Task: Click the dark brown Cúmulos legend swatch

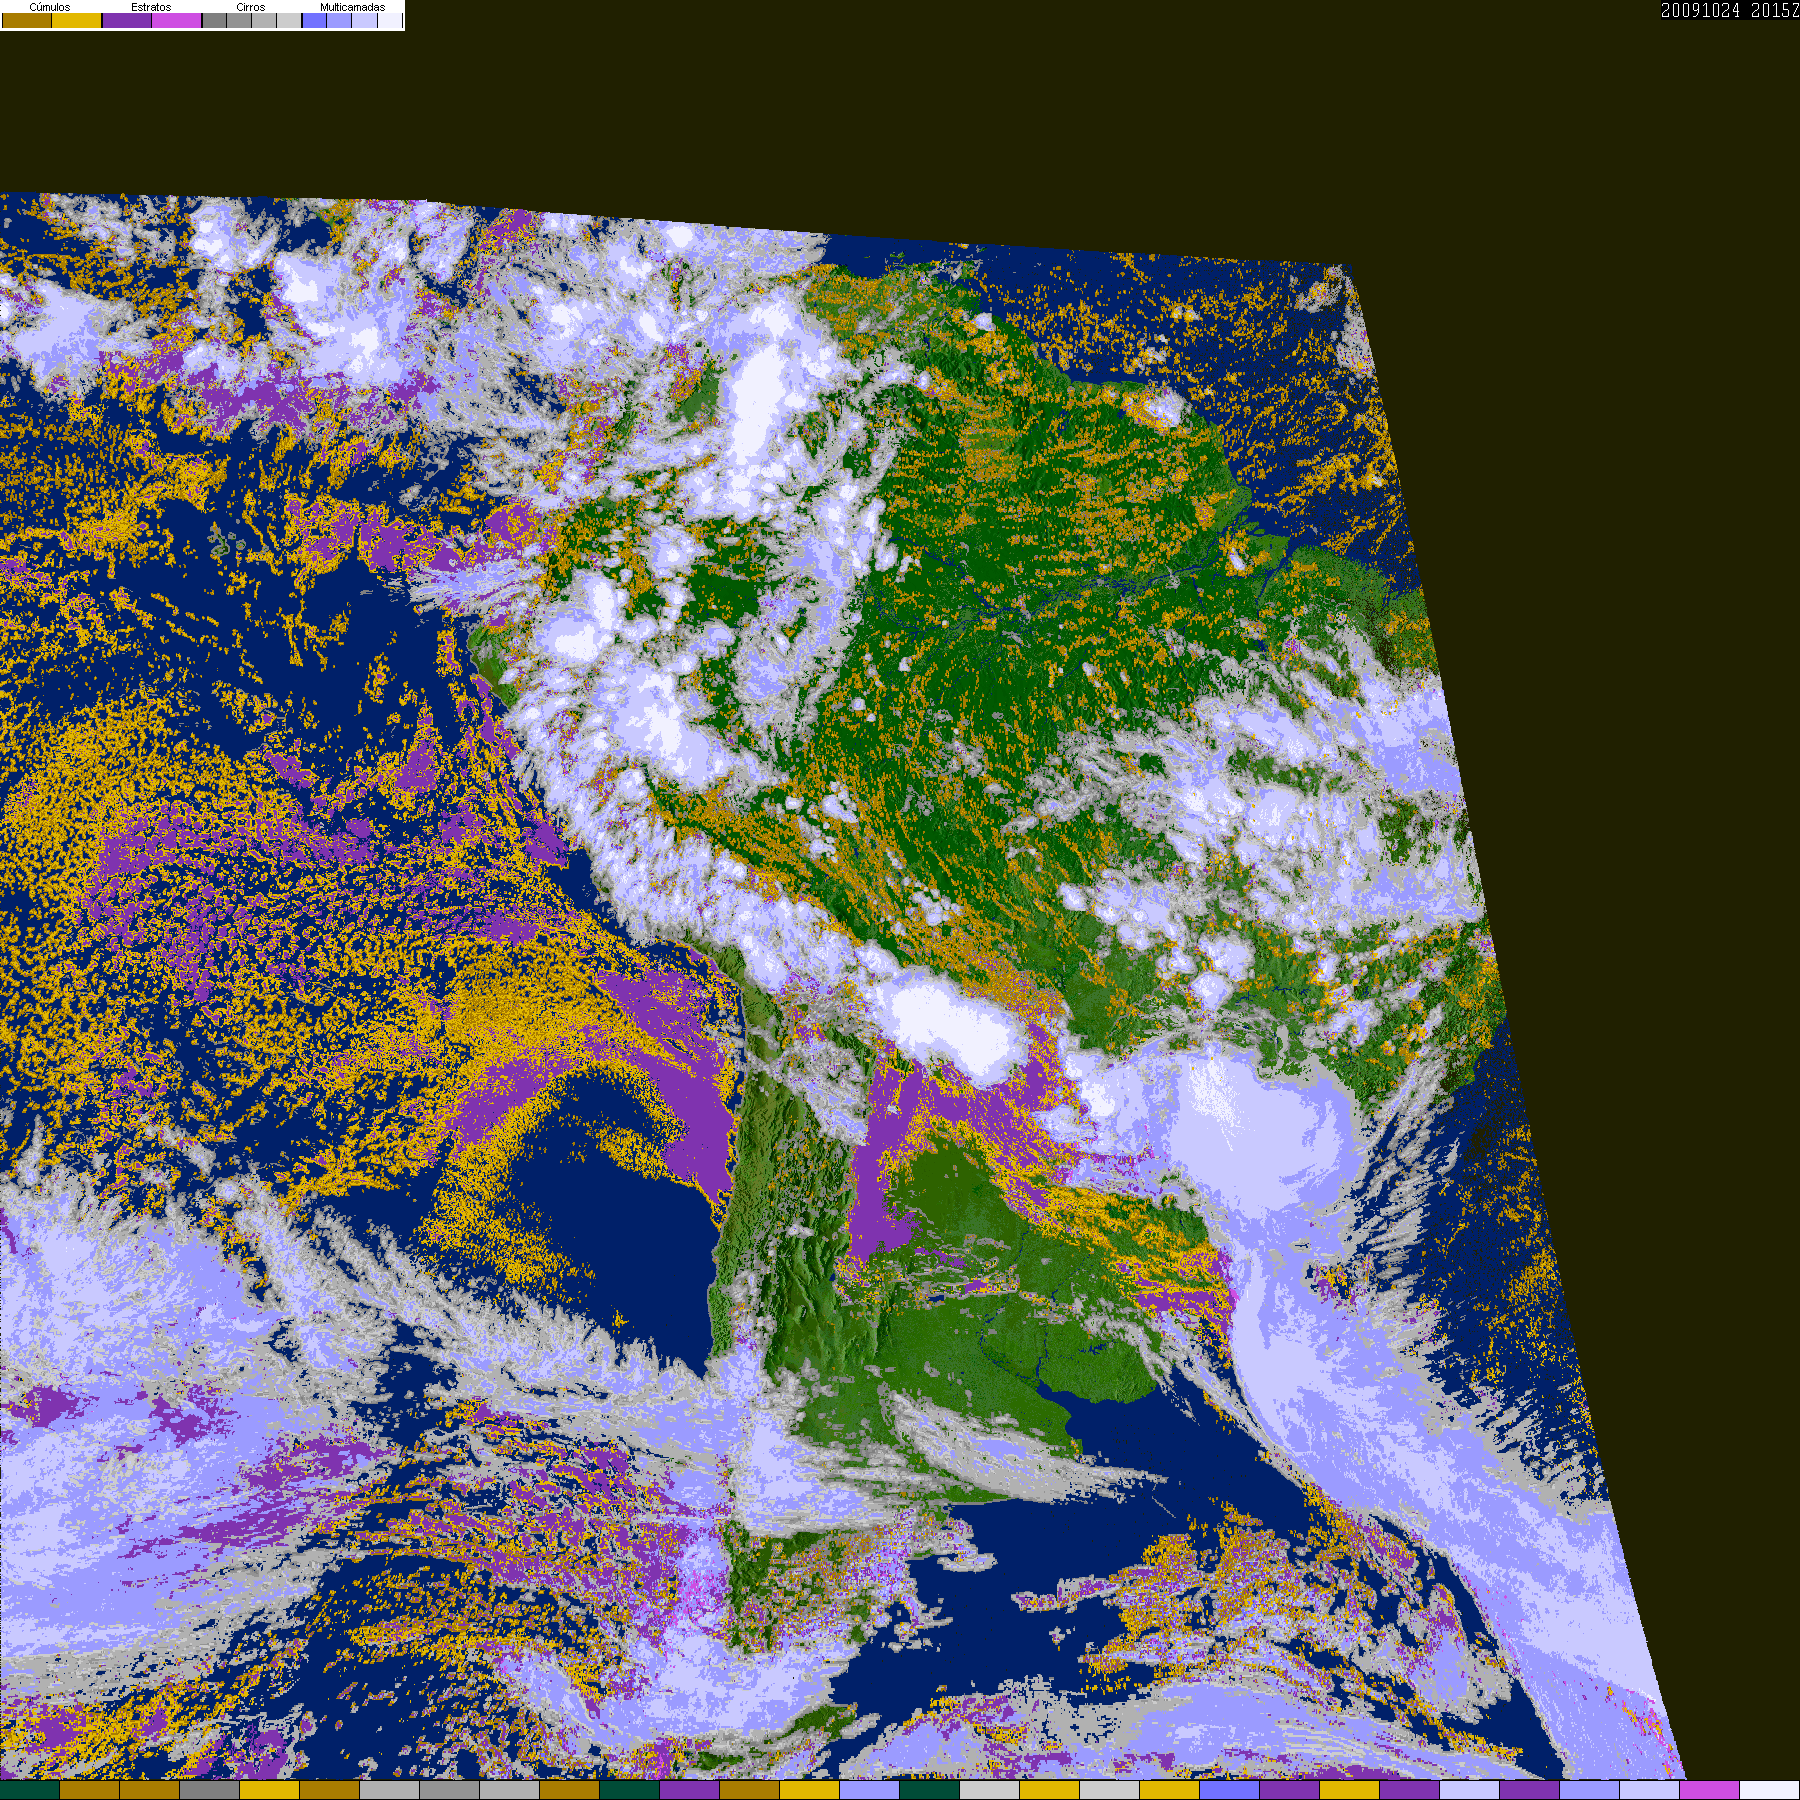Action: pos(27,20)
